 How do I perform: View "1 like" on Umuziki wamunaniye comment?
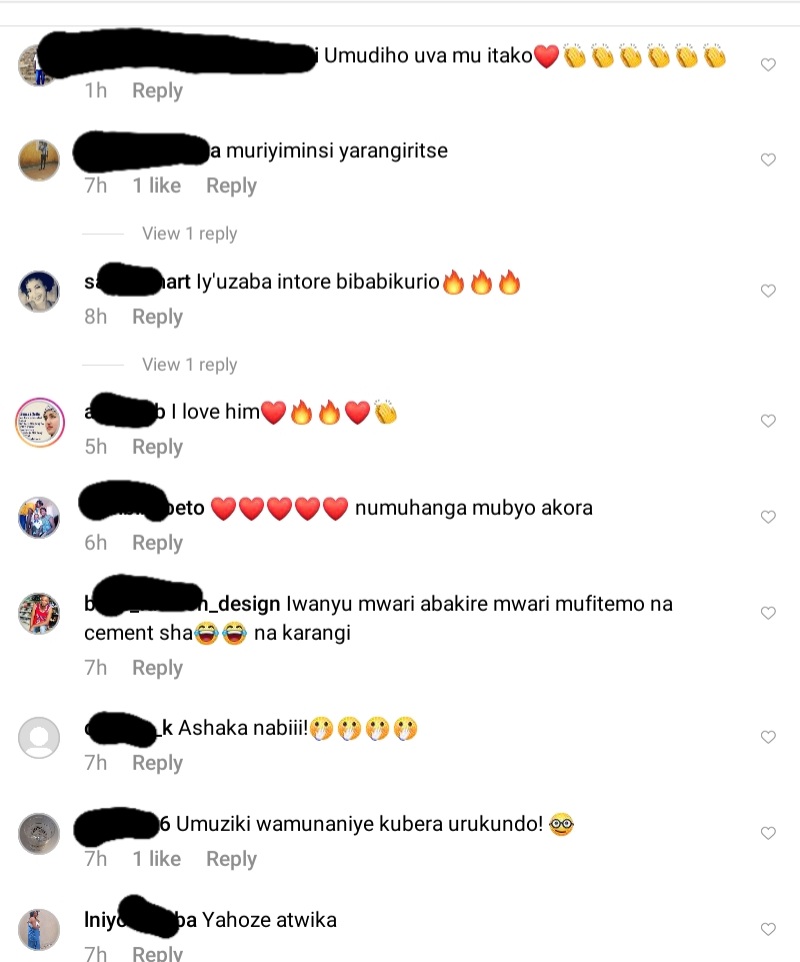coord(156,859)
